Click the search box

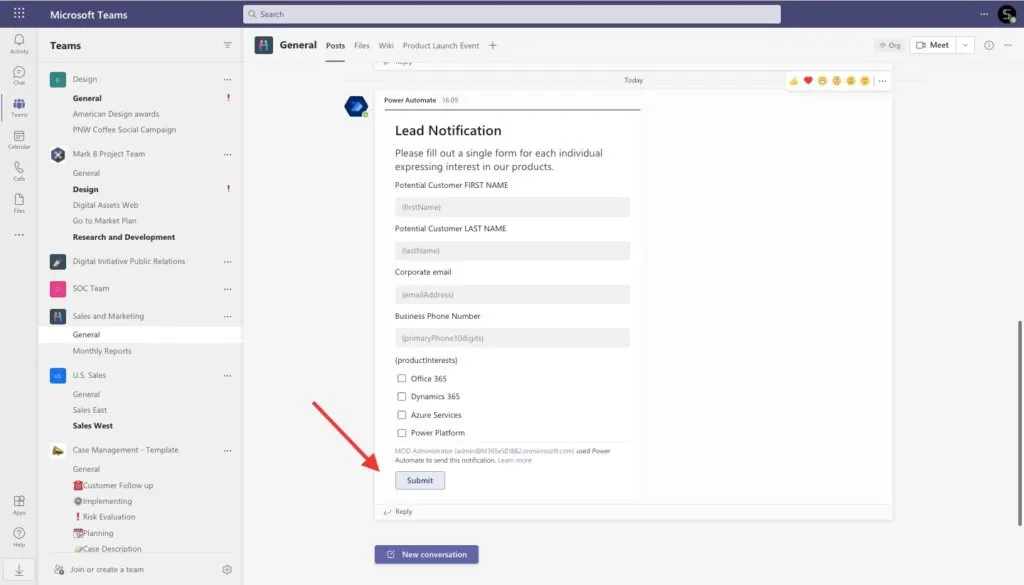click(x=511, y=14)
